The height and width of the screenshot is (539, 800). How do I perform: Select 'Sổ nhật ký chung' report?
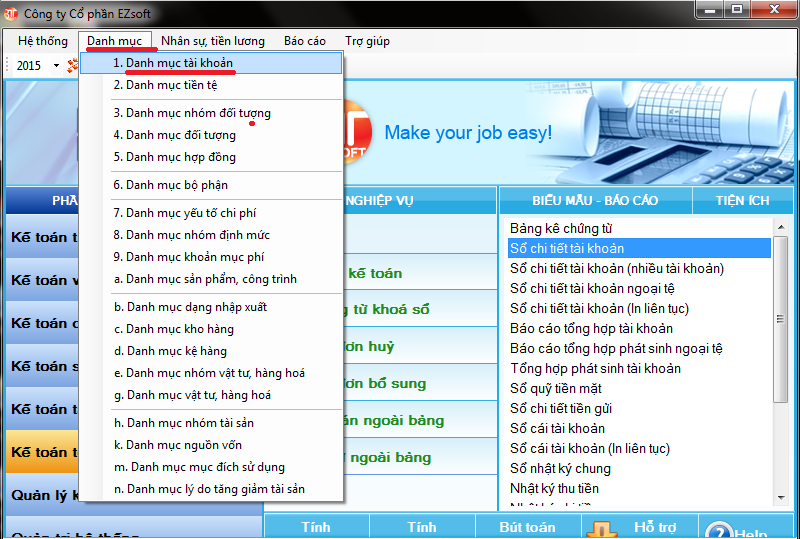tap(560, 468)
